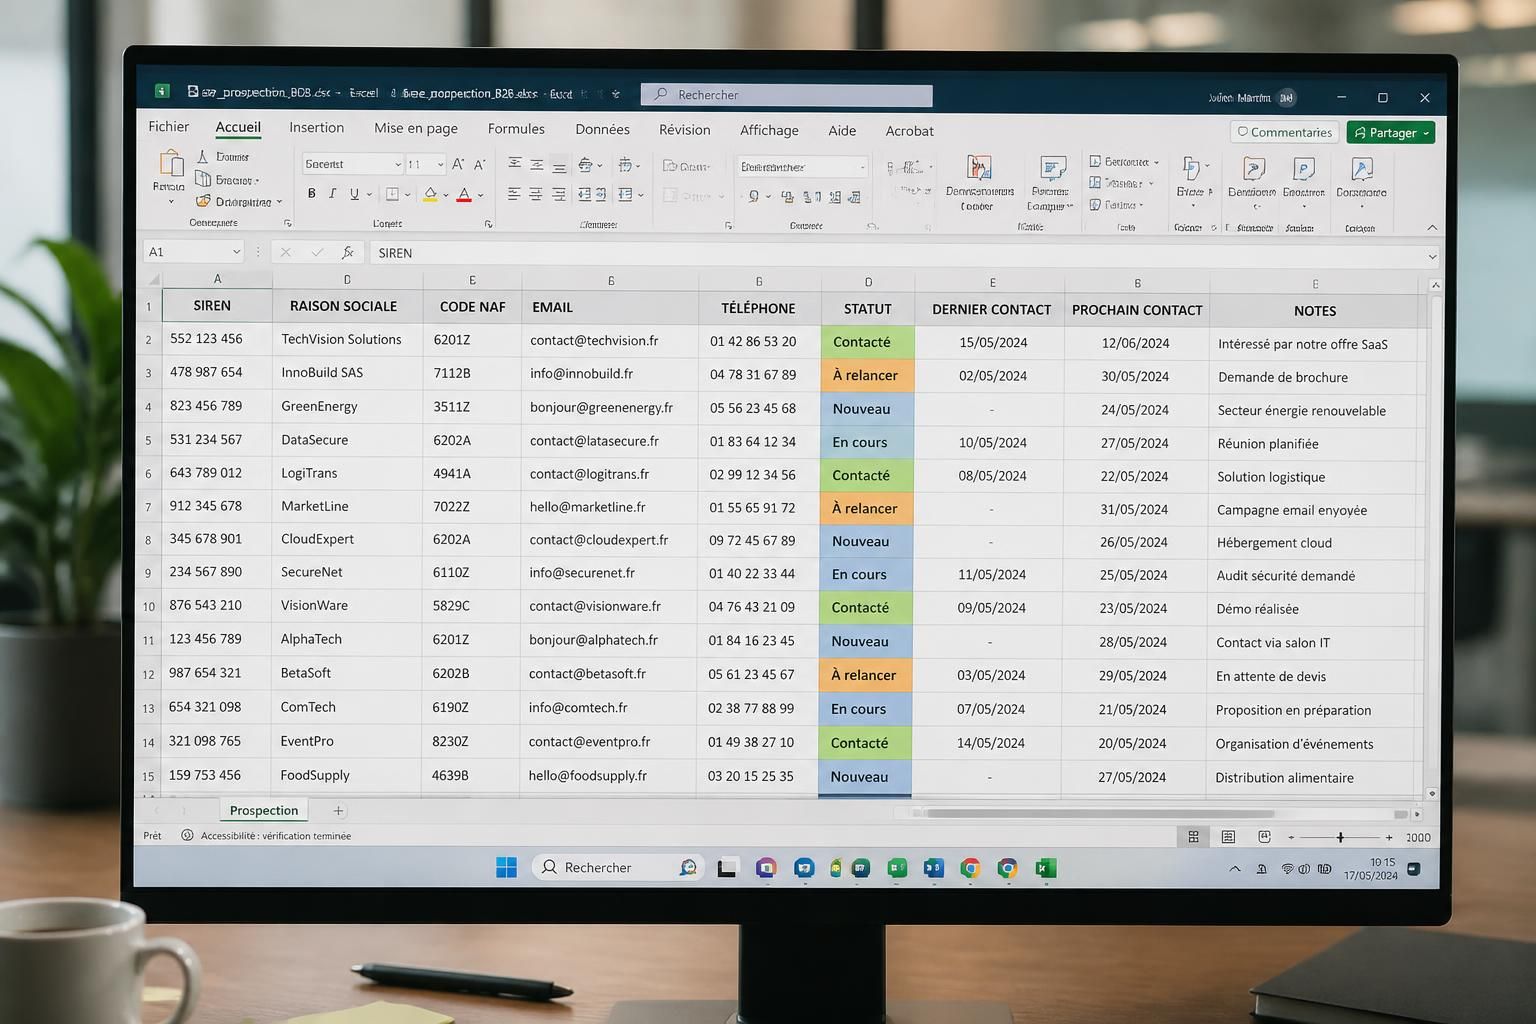This screenshot has height=1024, width=1536.
Task: Click the top align icon
Action: click(x=515, y=163)
